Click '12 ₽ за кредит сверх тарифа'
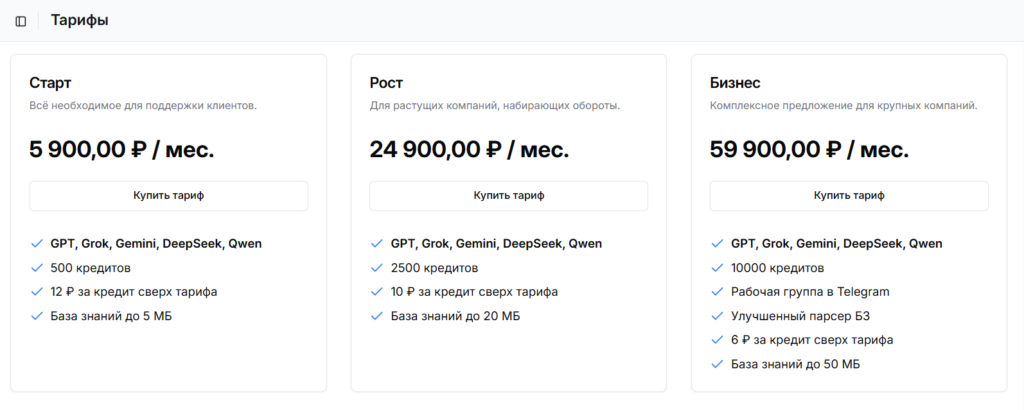The image size is (1024, 410). [134, 292]
